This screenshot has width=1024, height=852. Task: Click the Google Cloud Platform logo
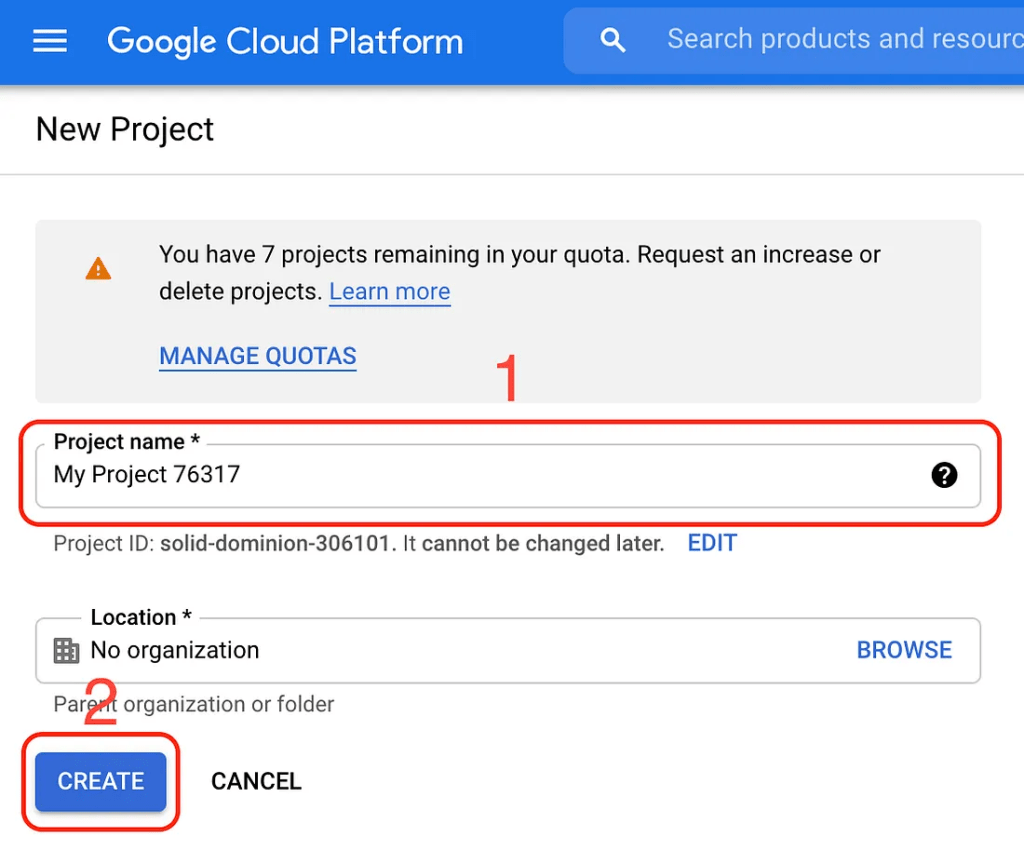click(x=285, y=41)
